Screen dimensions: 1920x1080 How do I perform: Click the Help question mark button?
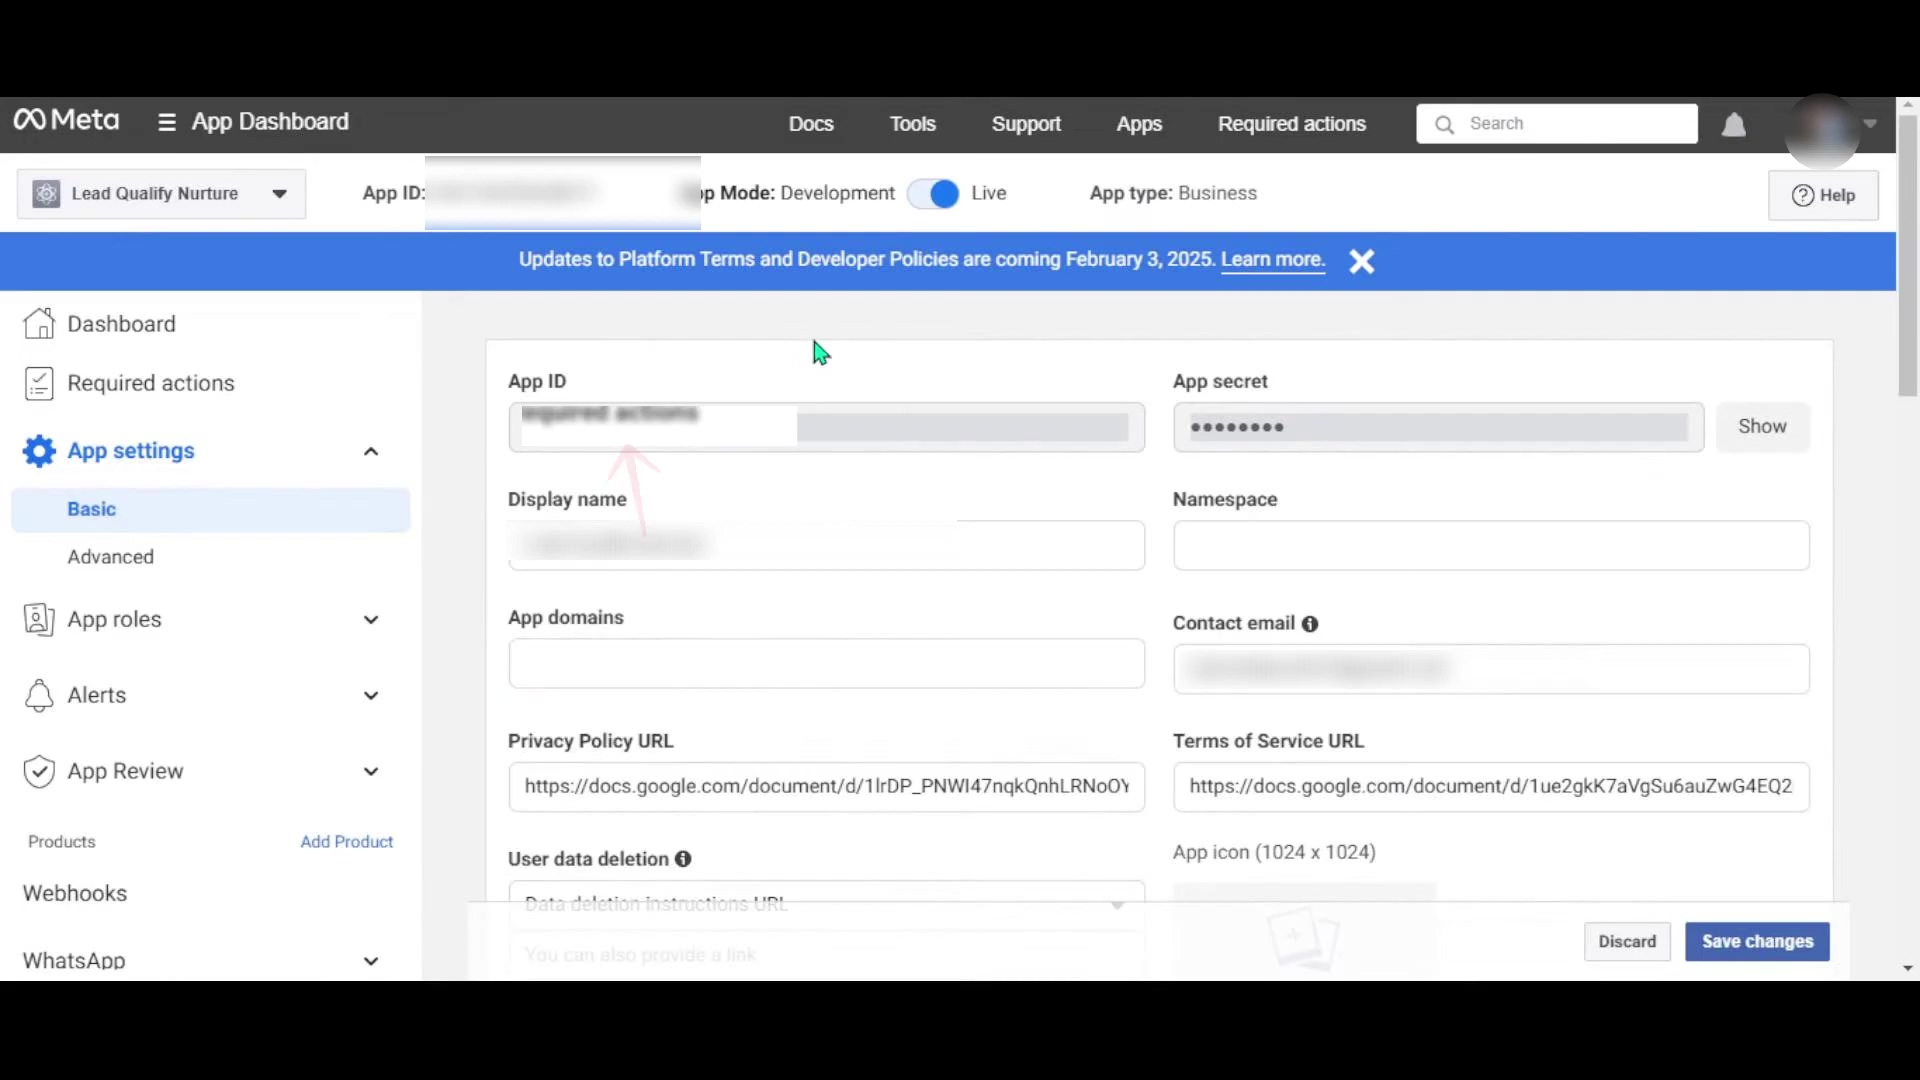pyautogui.click(x=1823, y=195)
